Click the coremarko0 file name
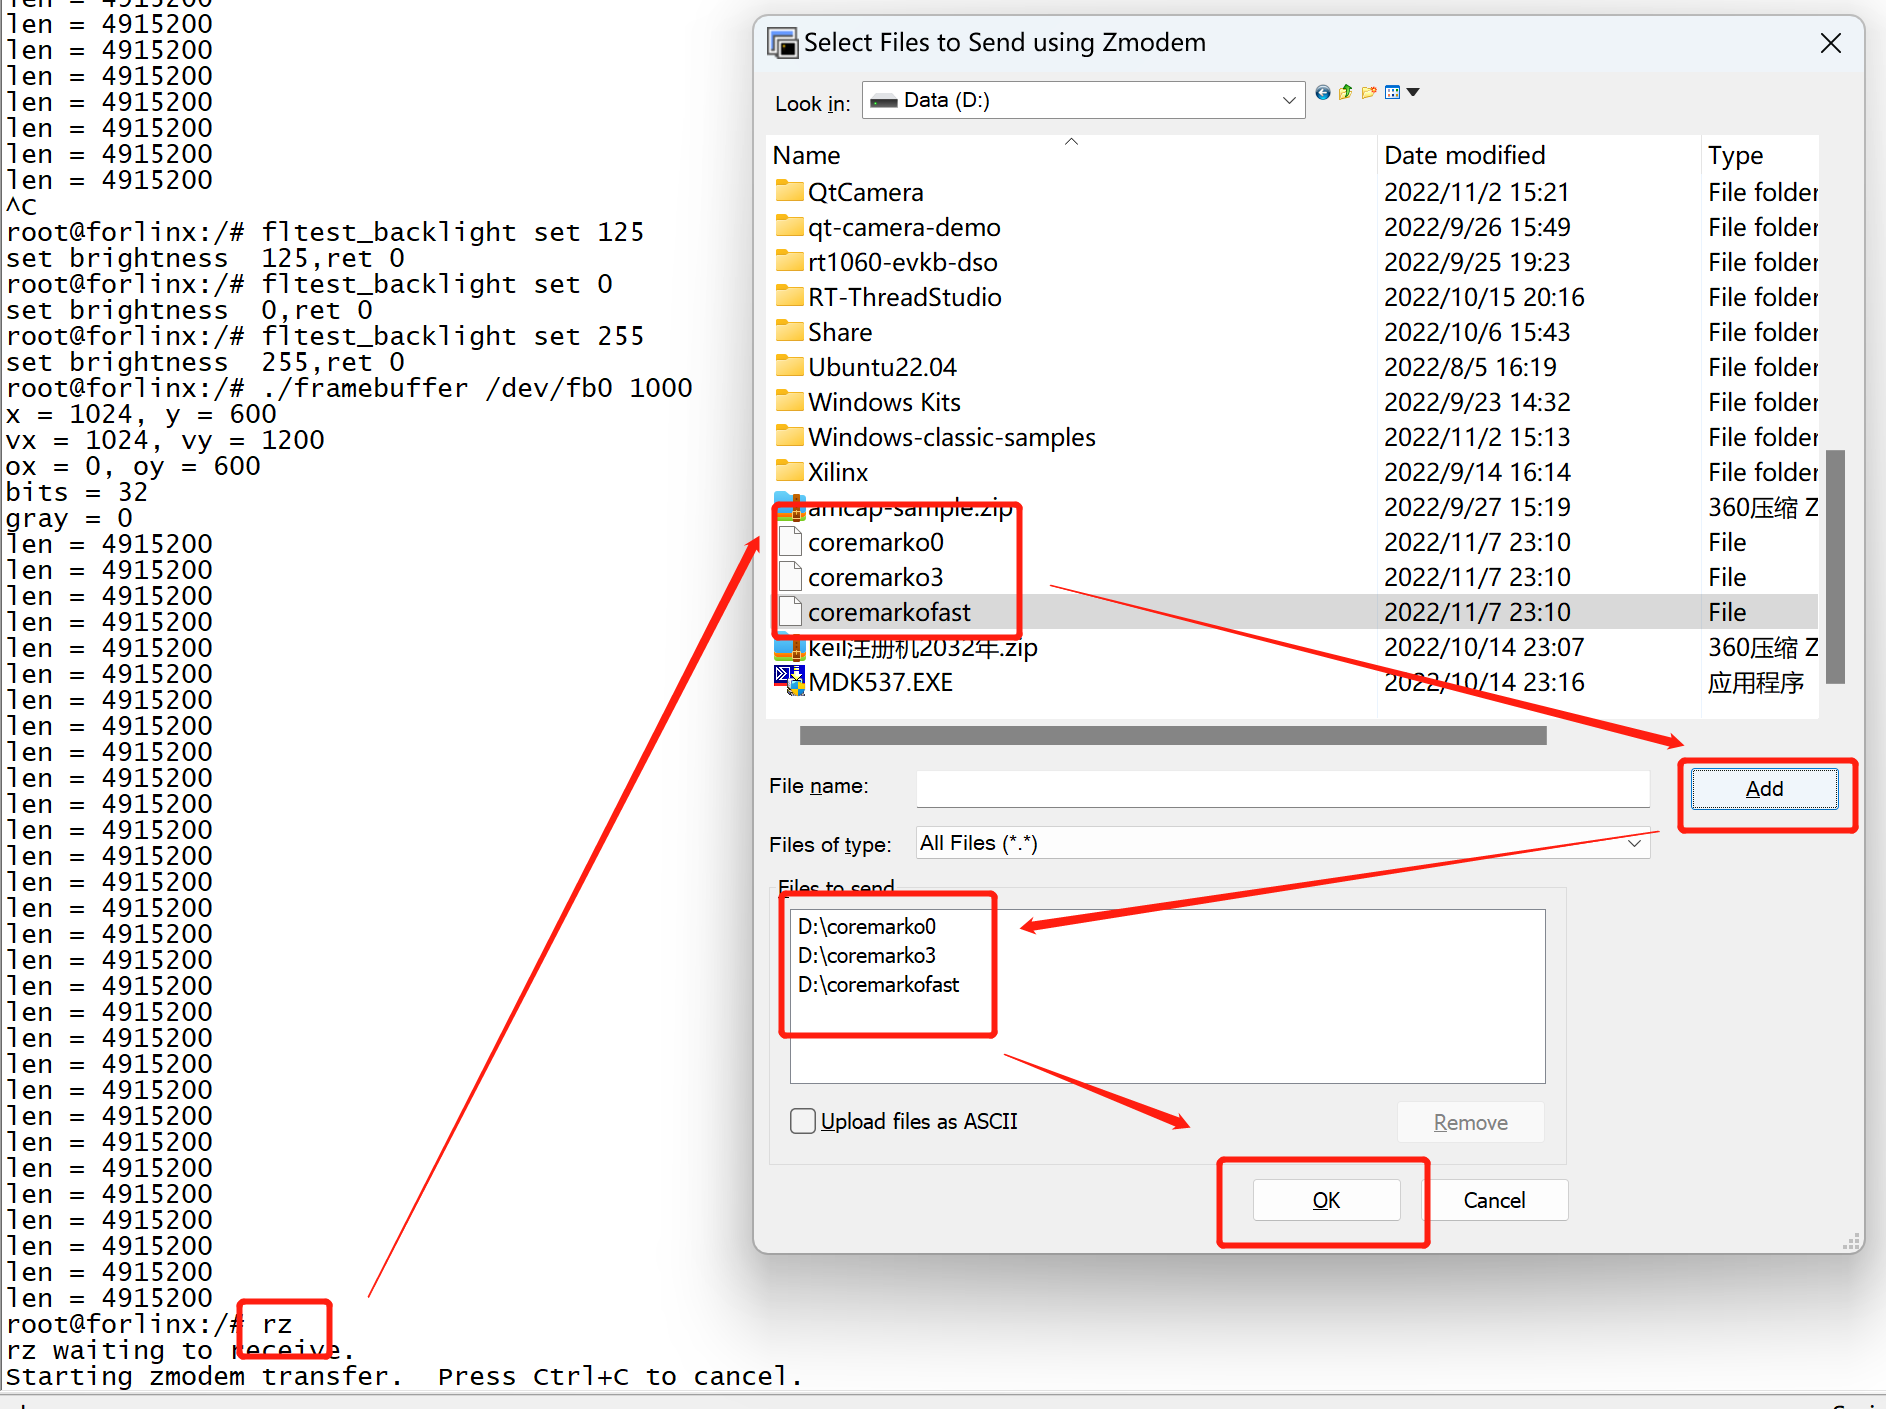The height and width of the screenshot is (1409, 1886). (876, 542)
